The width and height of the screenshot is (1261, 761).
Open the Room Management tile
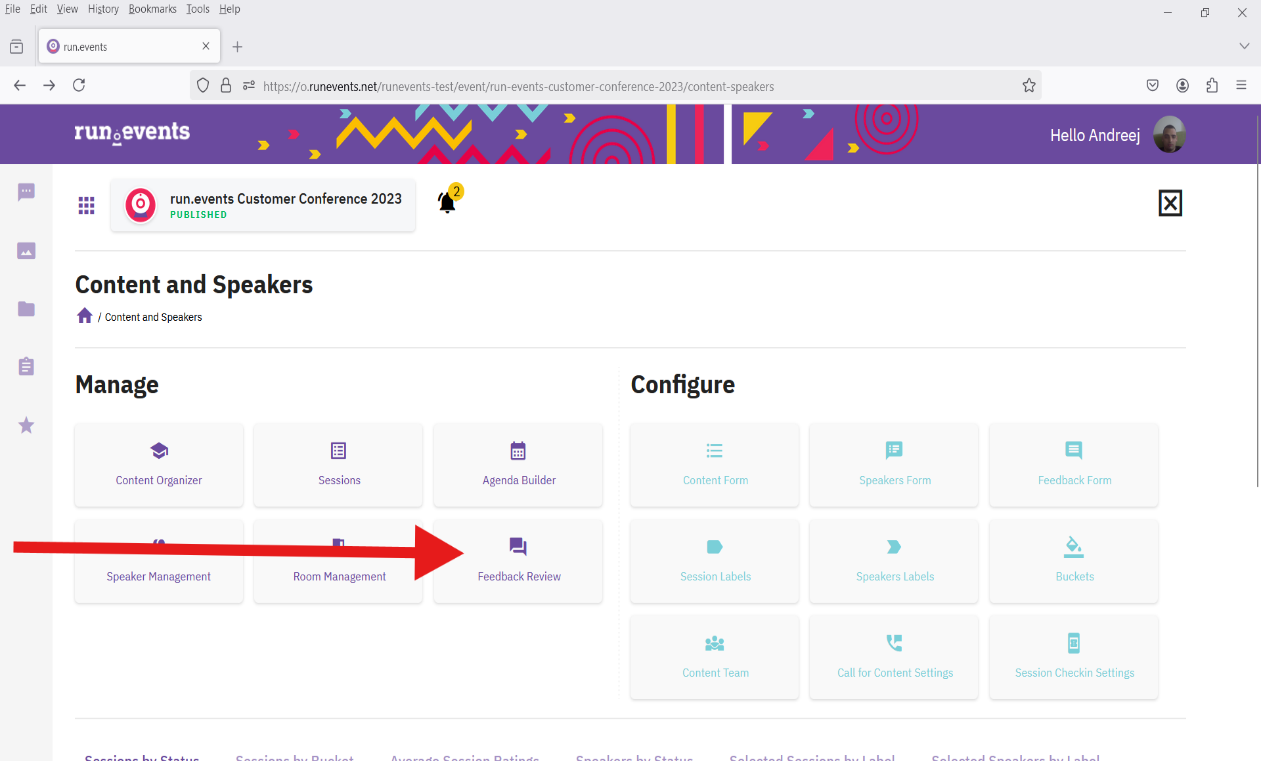coord(338,561)
